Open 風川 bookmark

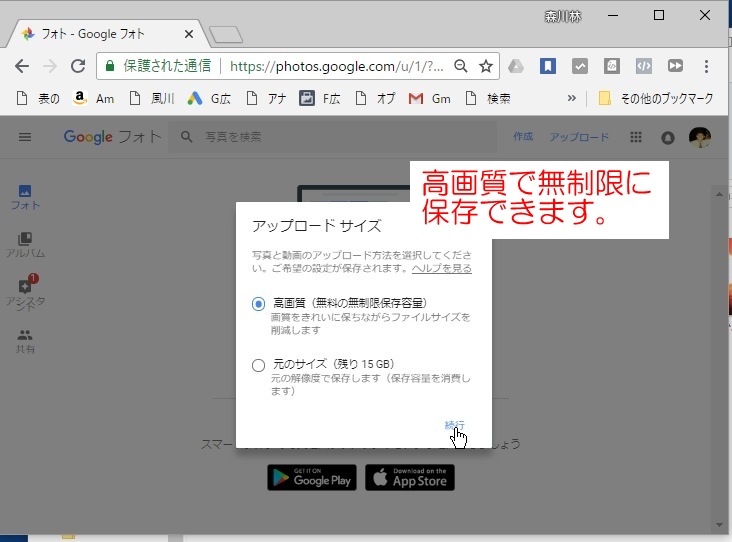152,99
